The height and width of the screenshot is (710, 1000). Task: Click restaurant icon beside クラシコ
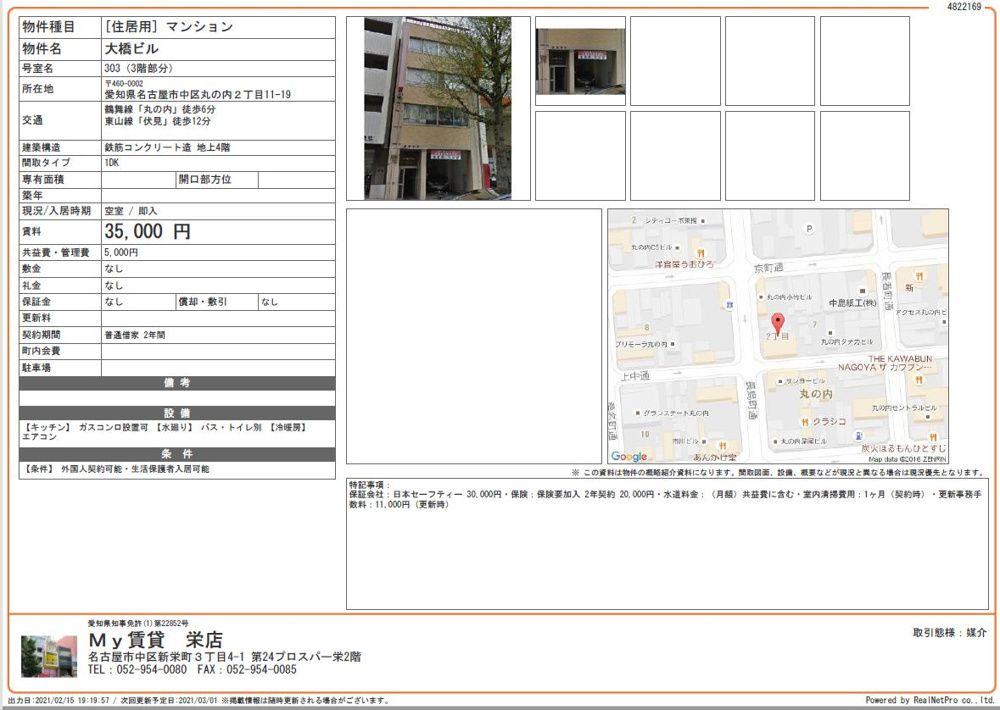(x=805, y=422)
